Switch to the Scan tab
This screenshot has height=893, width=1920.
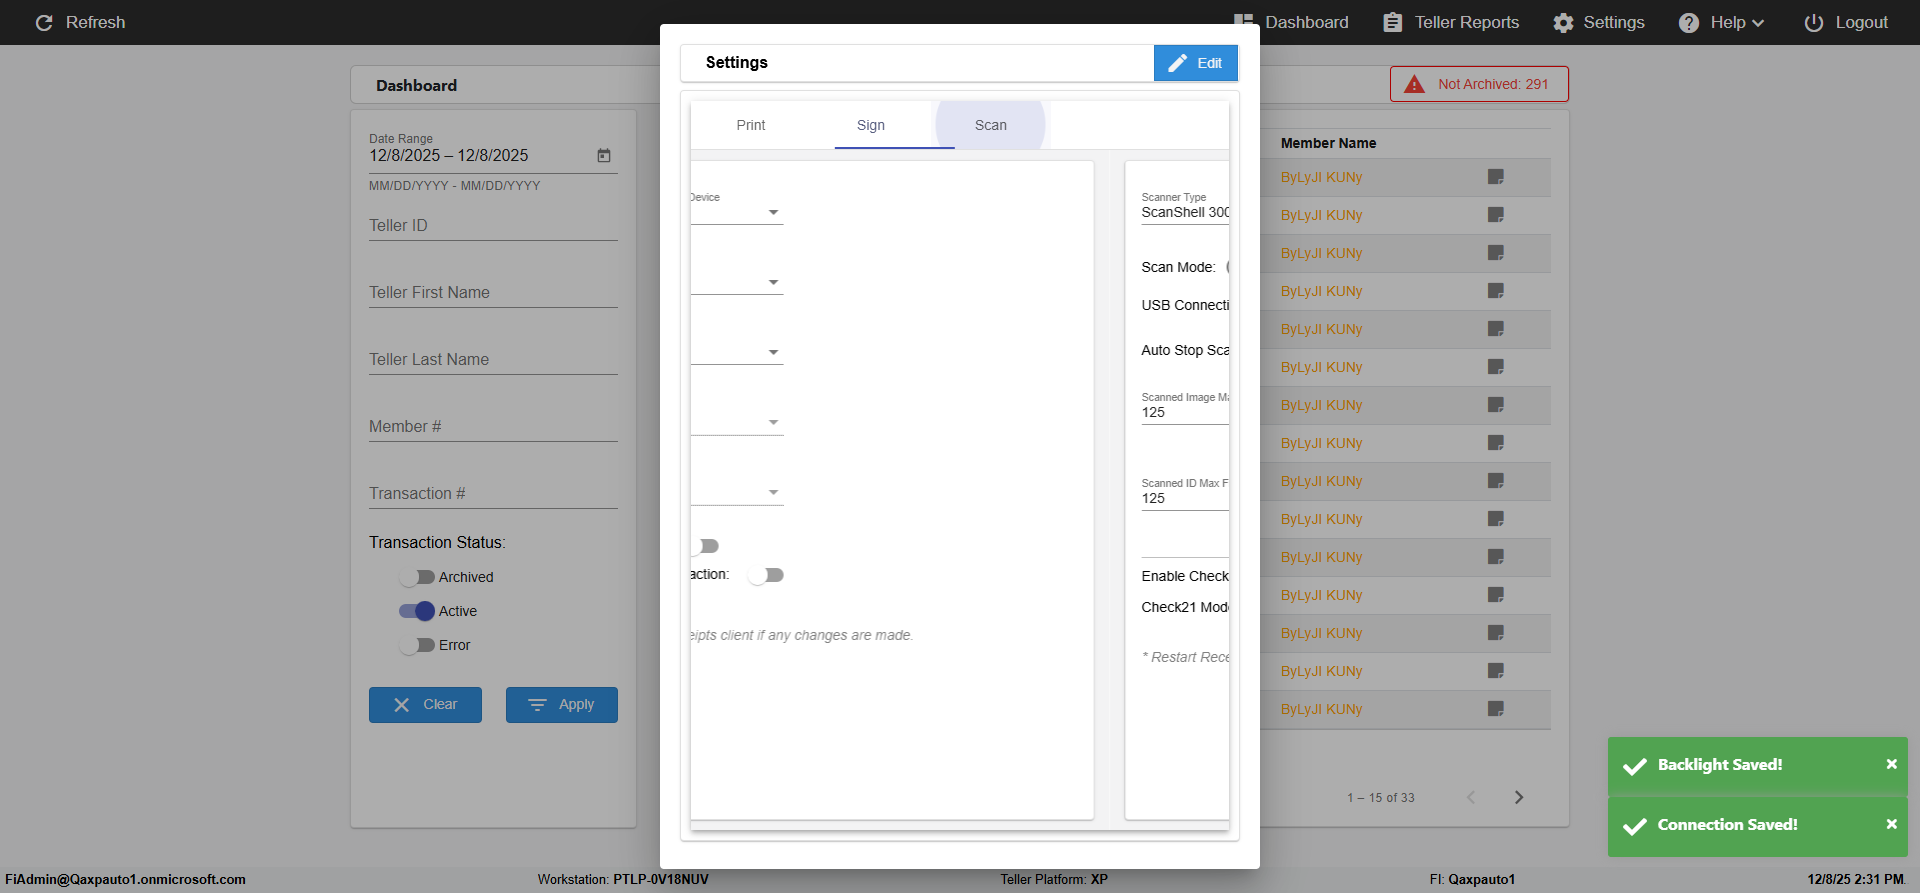[991, 125]
